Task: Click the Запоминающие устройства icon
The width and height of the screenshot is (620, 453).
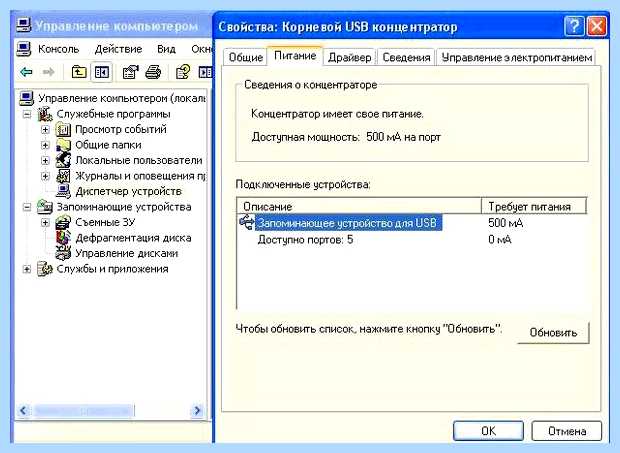Action: click(45, 207)
